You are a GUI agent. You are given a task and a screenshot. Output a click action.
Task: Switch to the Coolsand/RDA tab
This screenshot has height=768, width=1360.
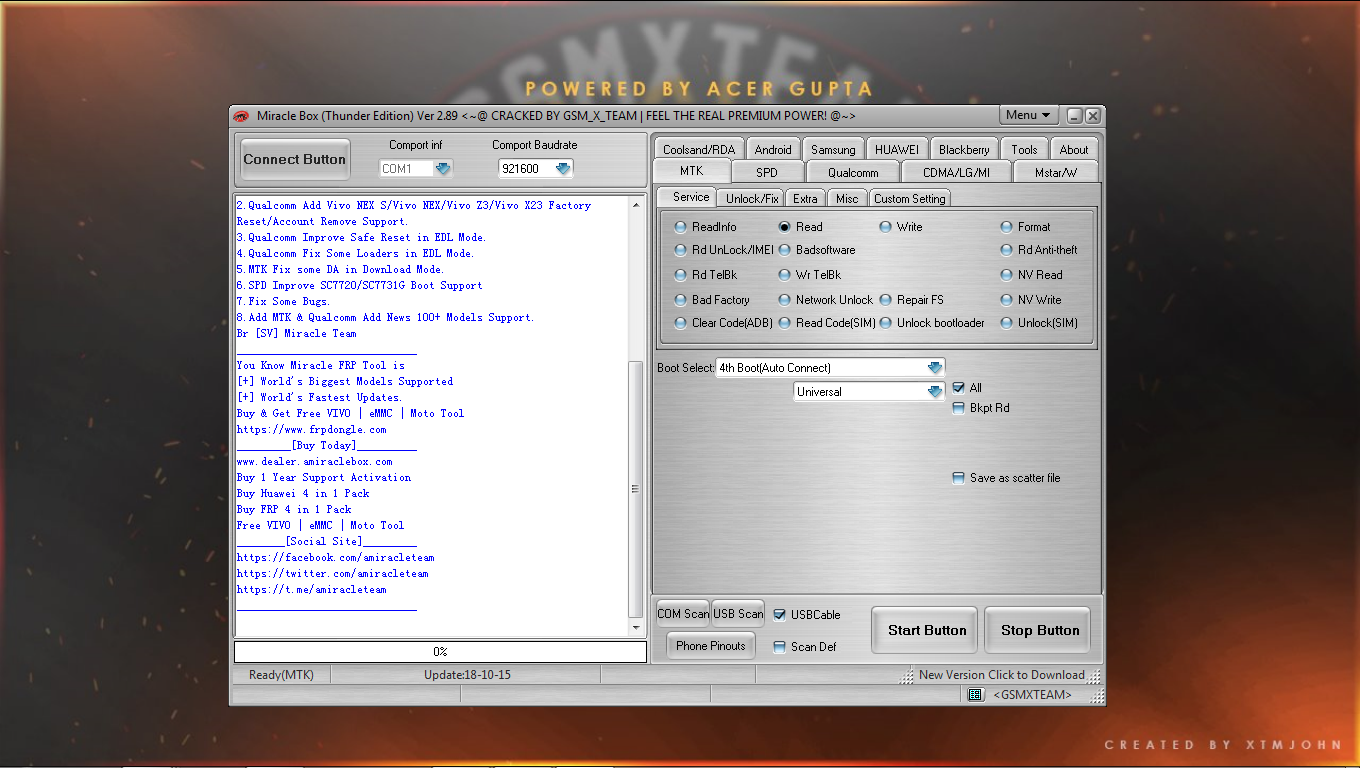(x=698, y=149)
